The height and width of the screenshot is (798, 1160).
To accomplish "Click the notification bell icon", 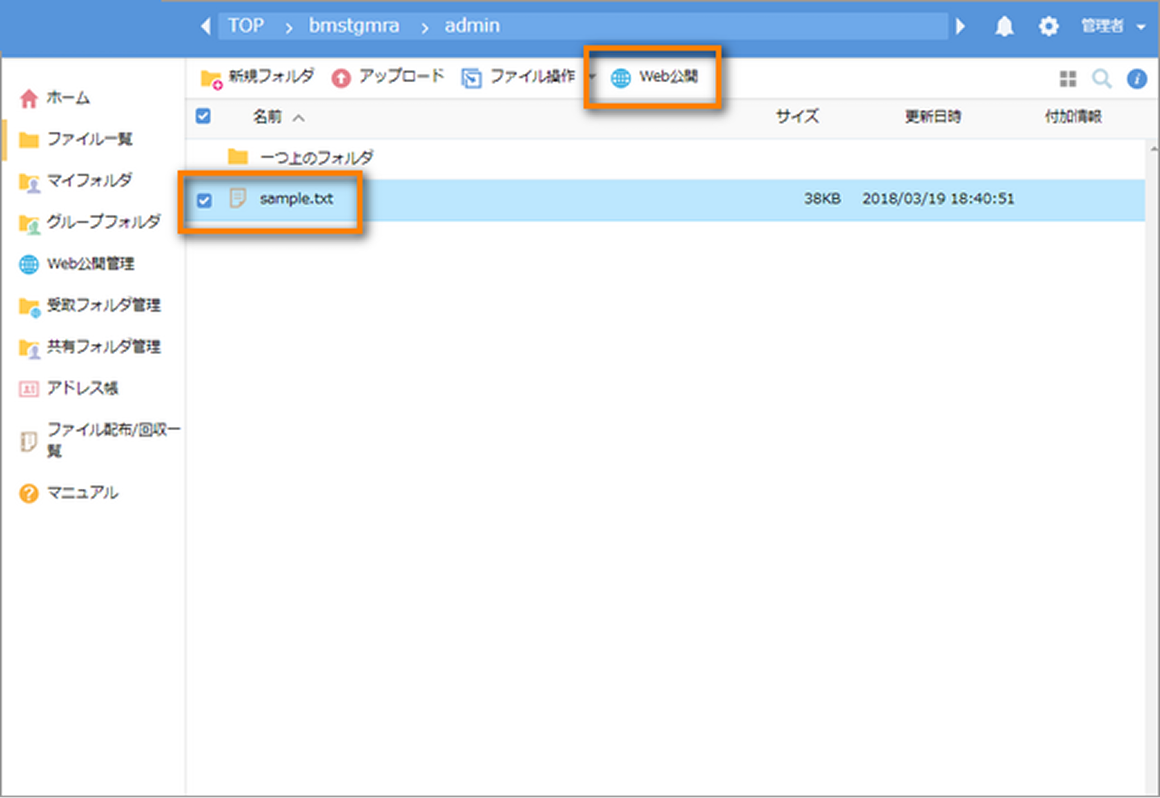I will [1004, 27].
